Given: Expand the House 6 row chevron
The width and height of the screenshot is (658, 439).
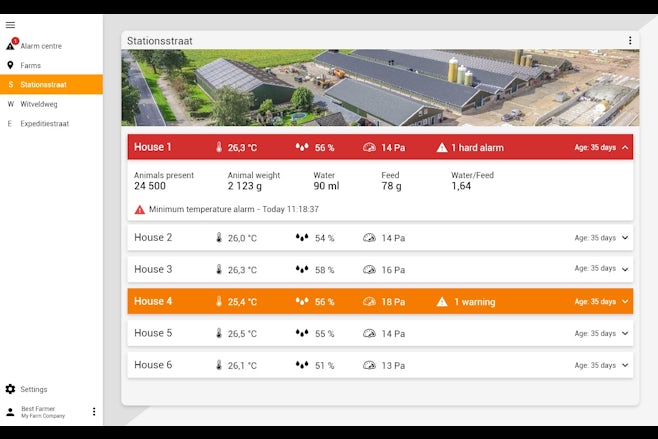Looking at the screenshot, I should coord(625,366).
